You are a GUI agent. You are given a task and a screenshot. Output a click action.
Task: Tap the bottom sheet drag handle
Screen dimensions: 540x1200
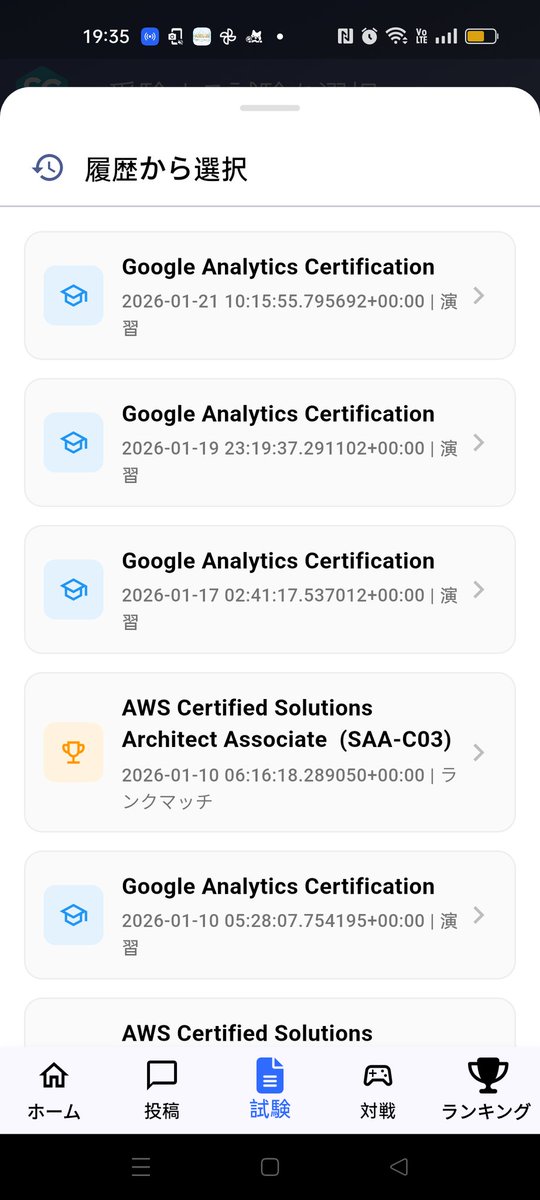tap(270, 107)
